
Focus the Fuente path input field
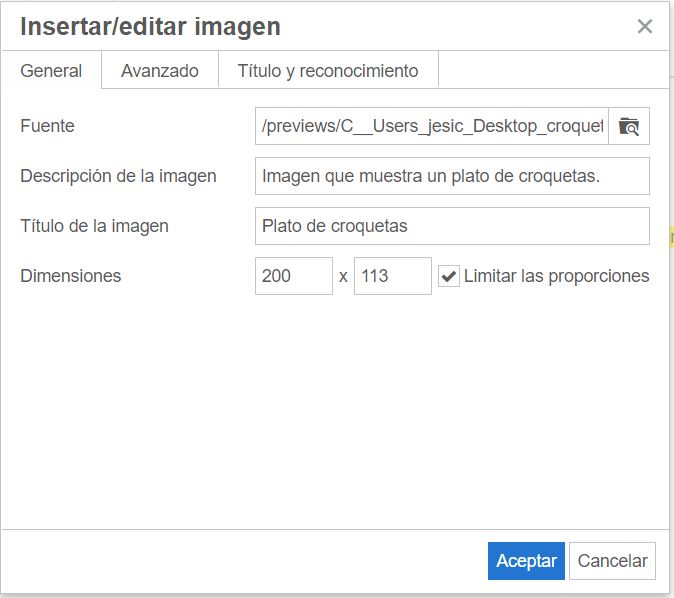(432, 126)
